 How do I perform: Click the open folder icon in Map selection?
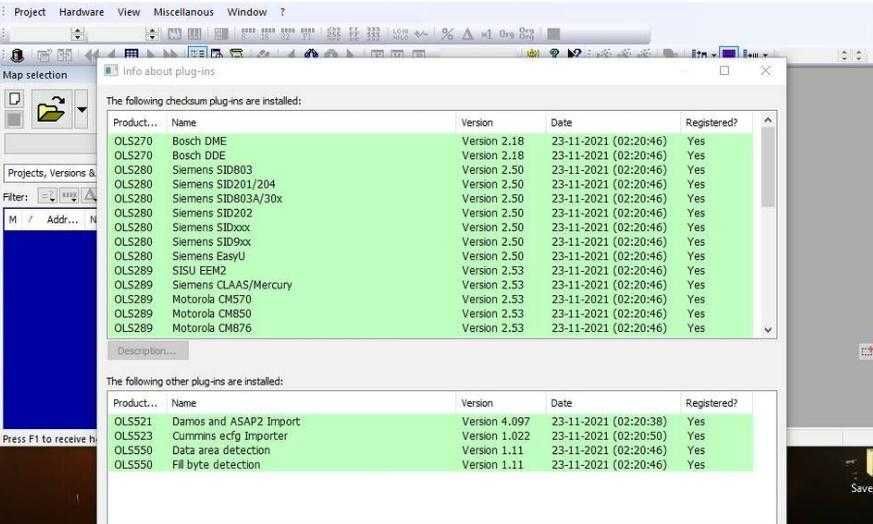(x=51, y=109)
